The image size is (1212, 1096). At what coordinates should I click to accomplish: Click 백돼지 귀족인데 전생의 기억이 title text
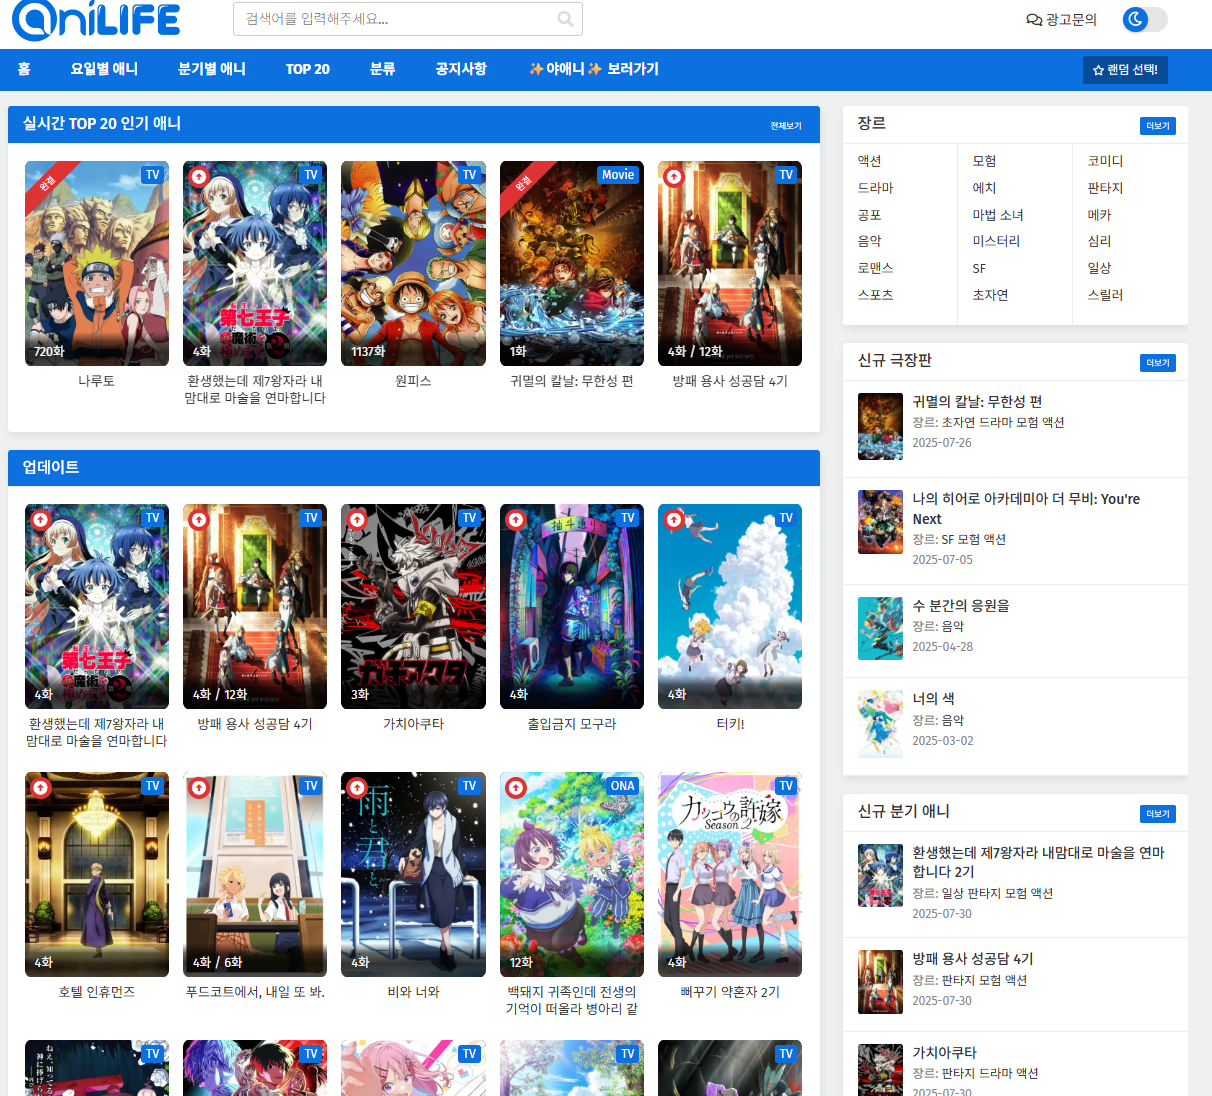[x=572, y=1000]
